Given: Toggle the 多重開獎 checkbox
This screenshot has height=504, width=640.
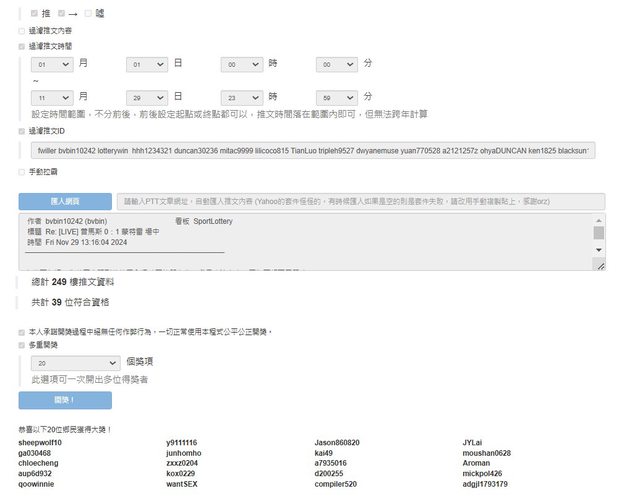Looking at the screenshot, I should tap(22, 345).
